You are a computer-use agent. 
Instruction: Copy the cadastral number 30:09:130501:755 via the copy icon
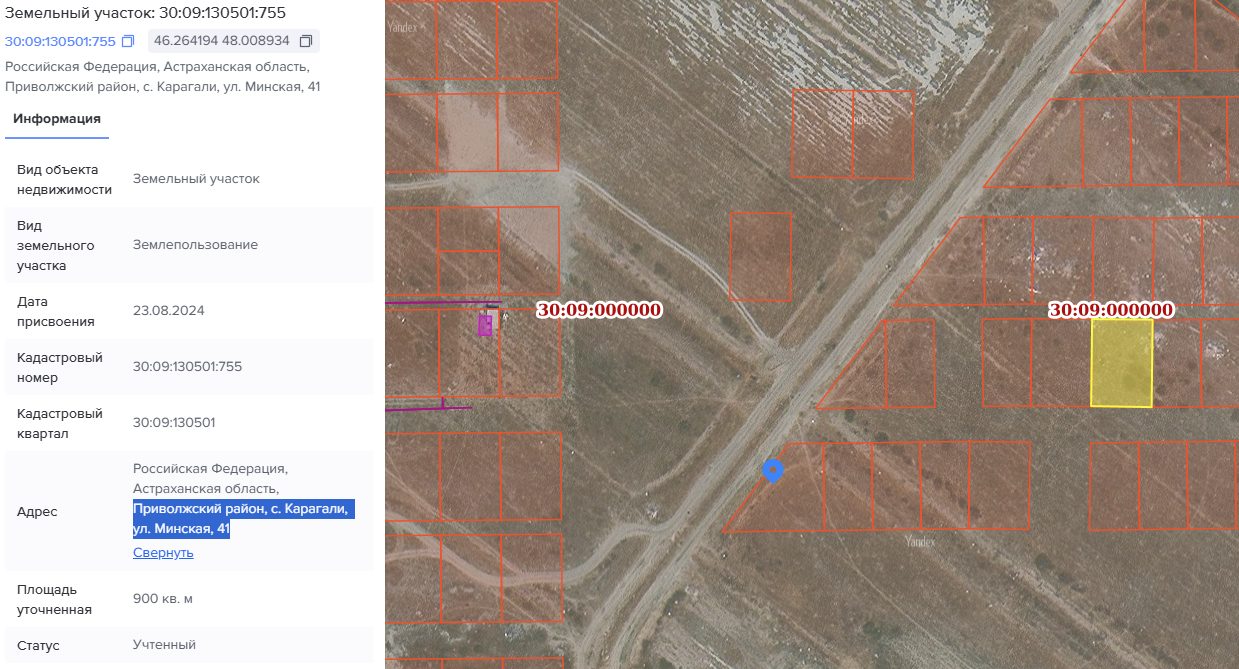tap(127, 42)
